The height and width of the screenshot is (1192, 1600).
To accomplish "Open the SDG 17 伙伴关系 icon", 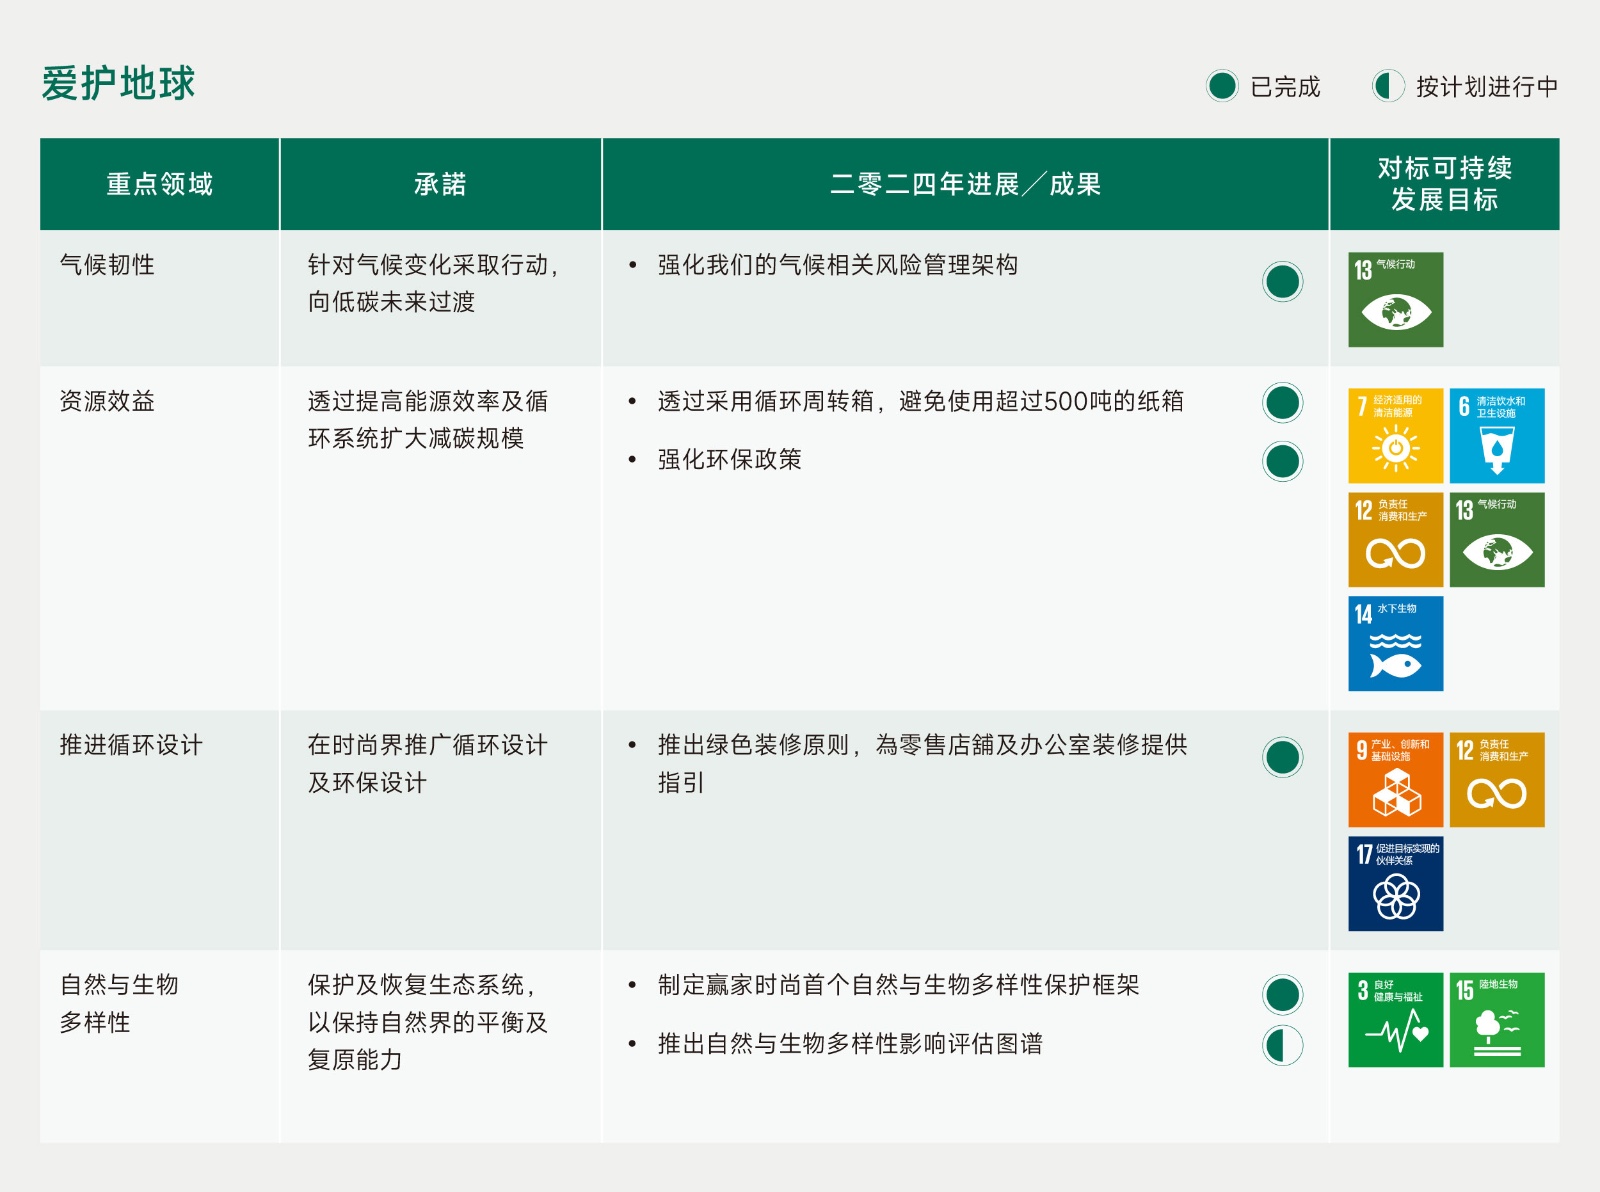I will tap(1395, 884).
